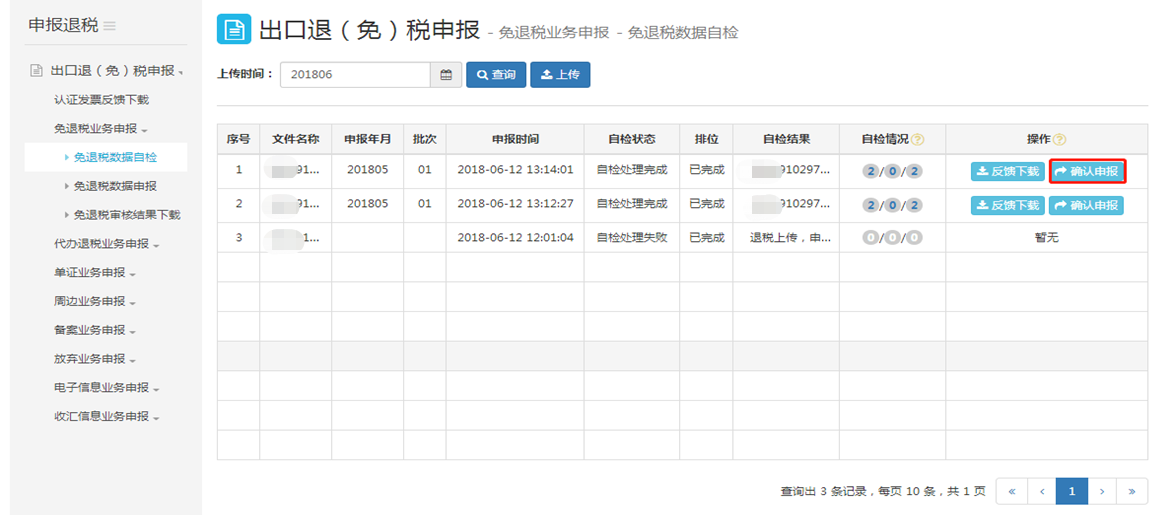
Task: Click the calendar icon beside upload time
Action: 446,75
